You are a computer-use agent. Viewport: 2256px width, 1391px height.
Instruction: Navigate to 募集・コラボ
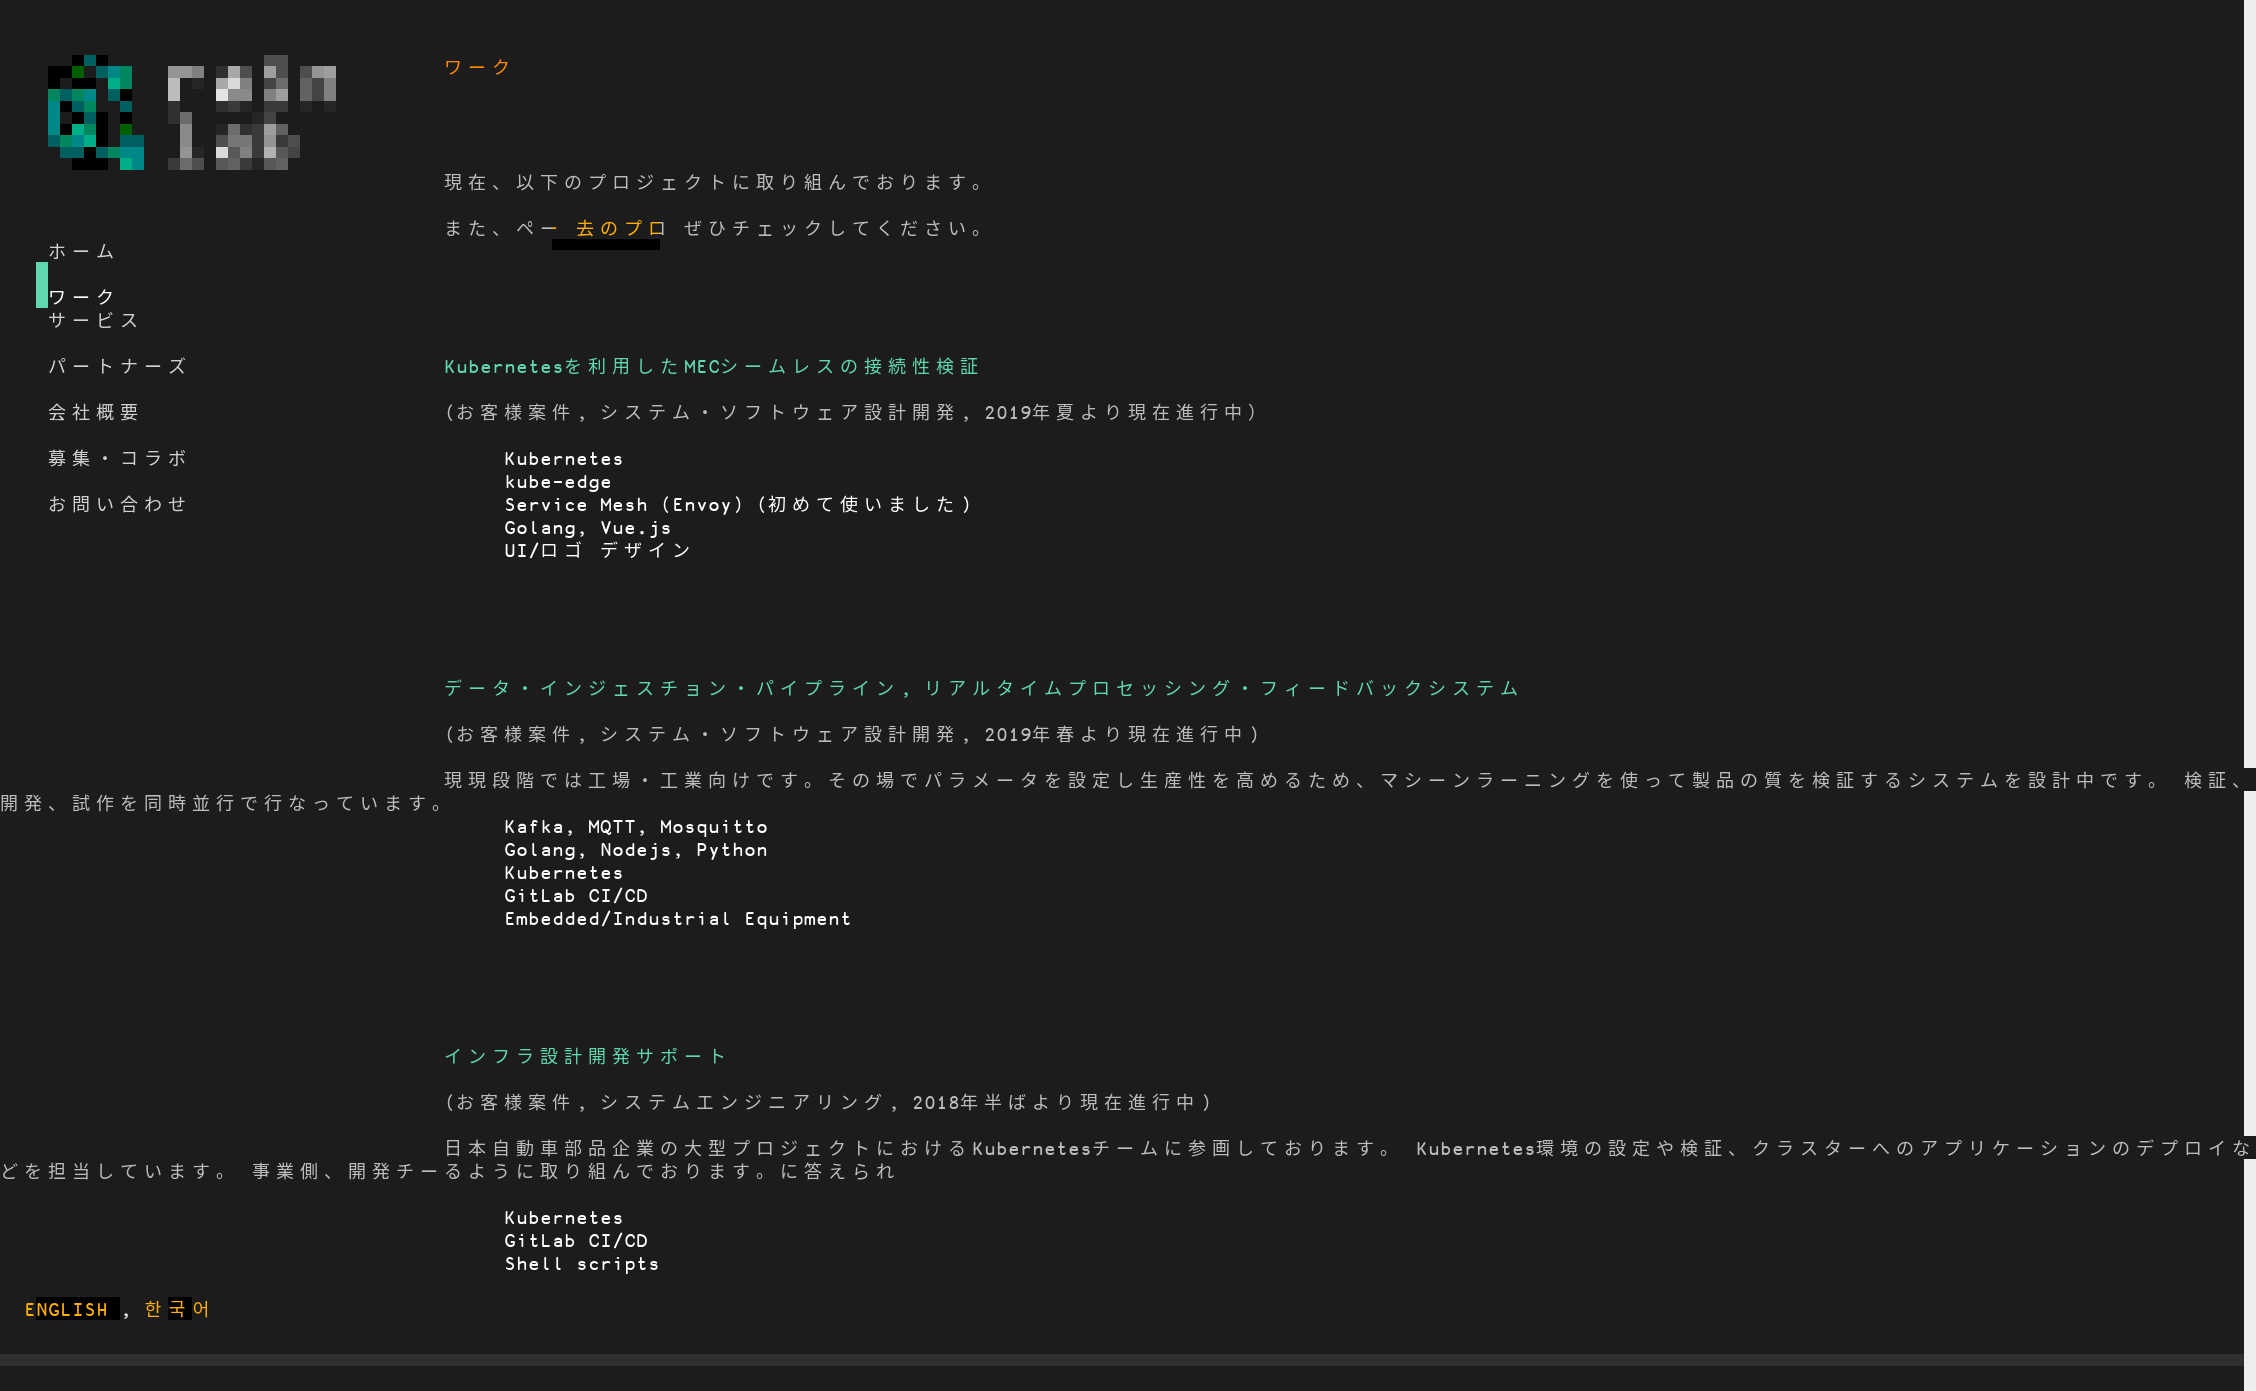pos(118,458)
